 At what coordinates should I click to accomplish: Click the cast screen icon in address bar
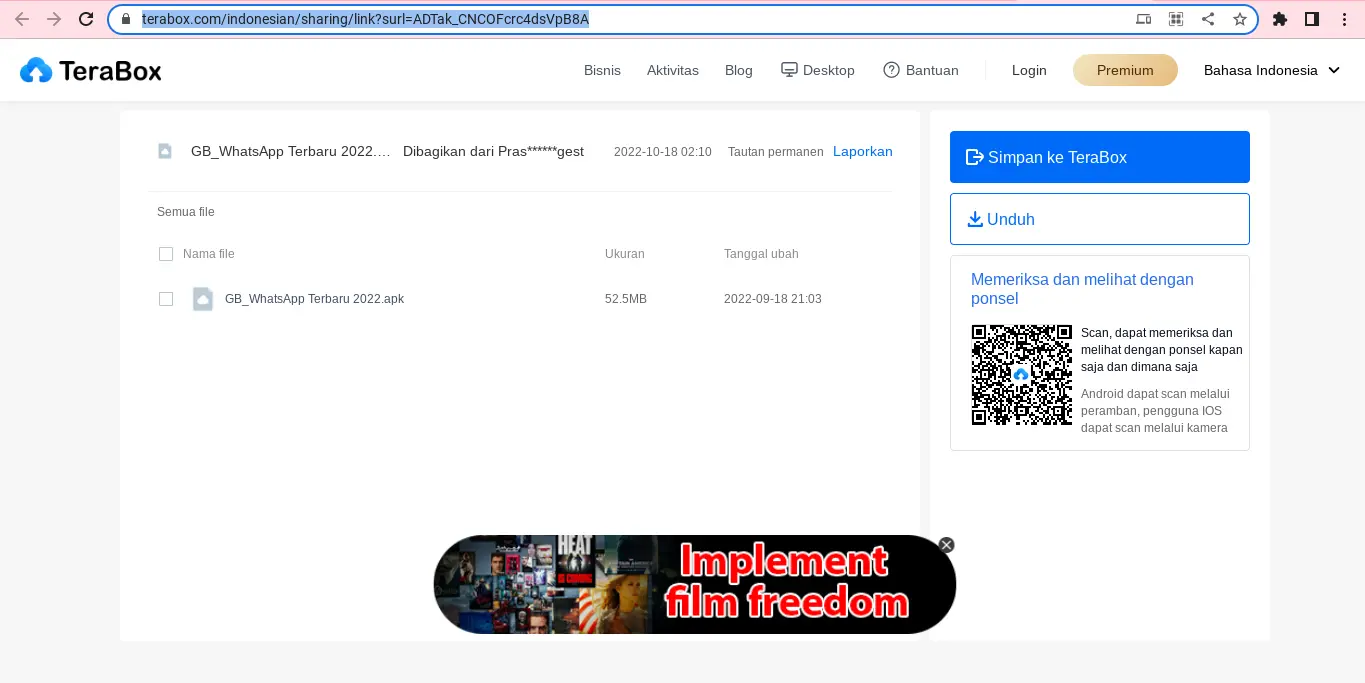pos(1144,19)
